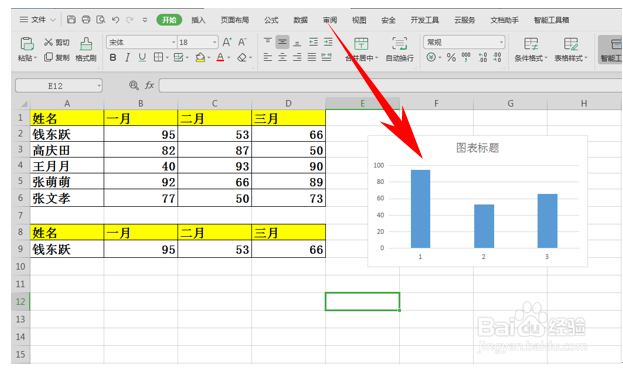The image size is (623, 368).
Task: Cut selection with the 剪切 scissors button
Action: point(57,42)
